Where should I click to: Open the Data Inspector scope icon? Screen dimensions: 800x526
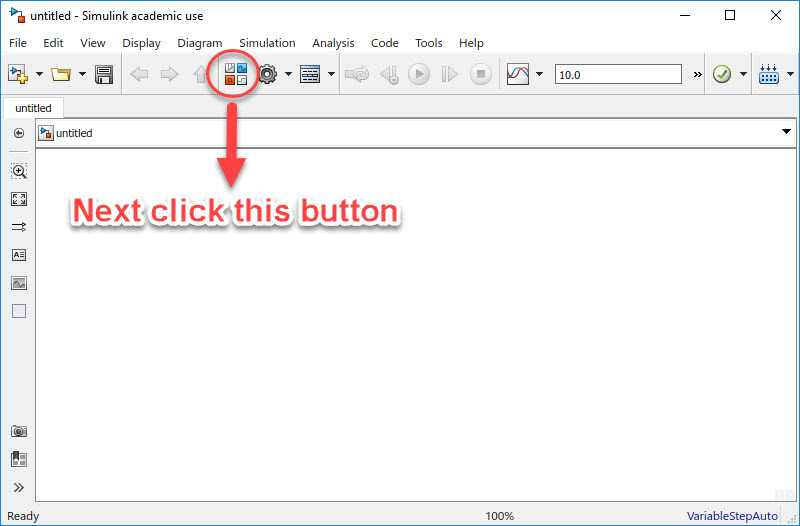[518, 74]
